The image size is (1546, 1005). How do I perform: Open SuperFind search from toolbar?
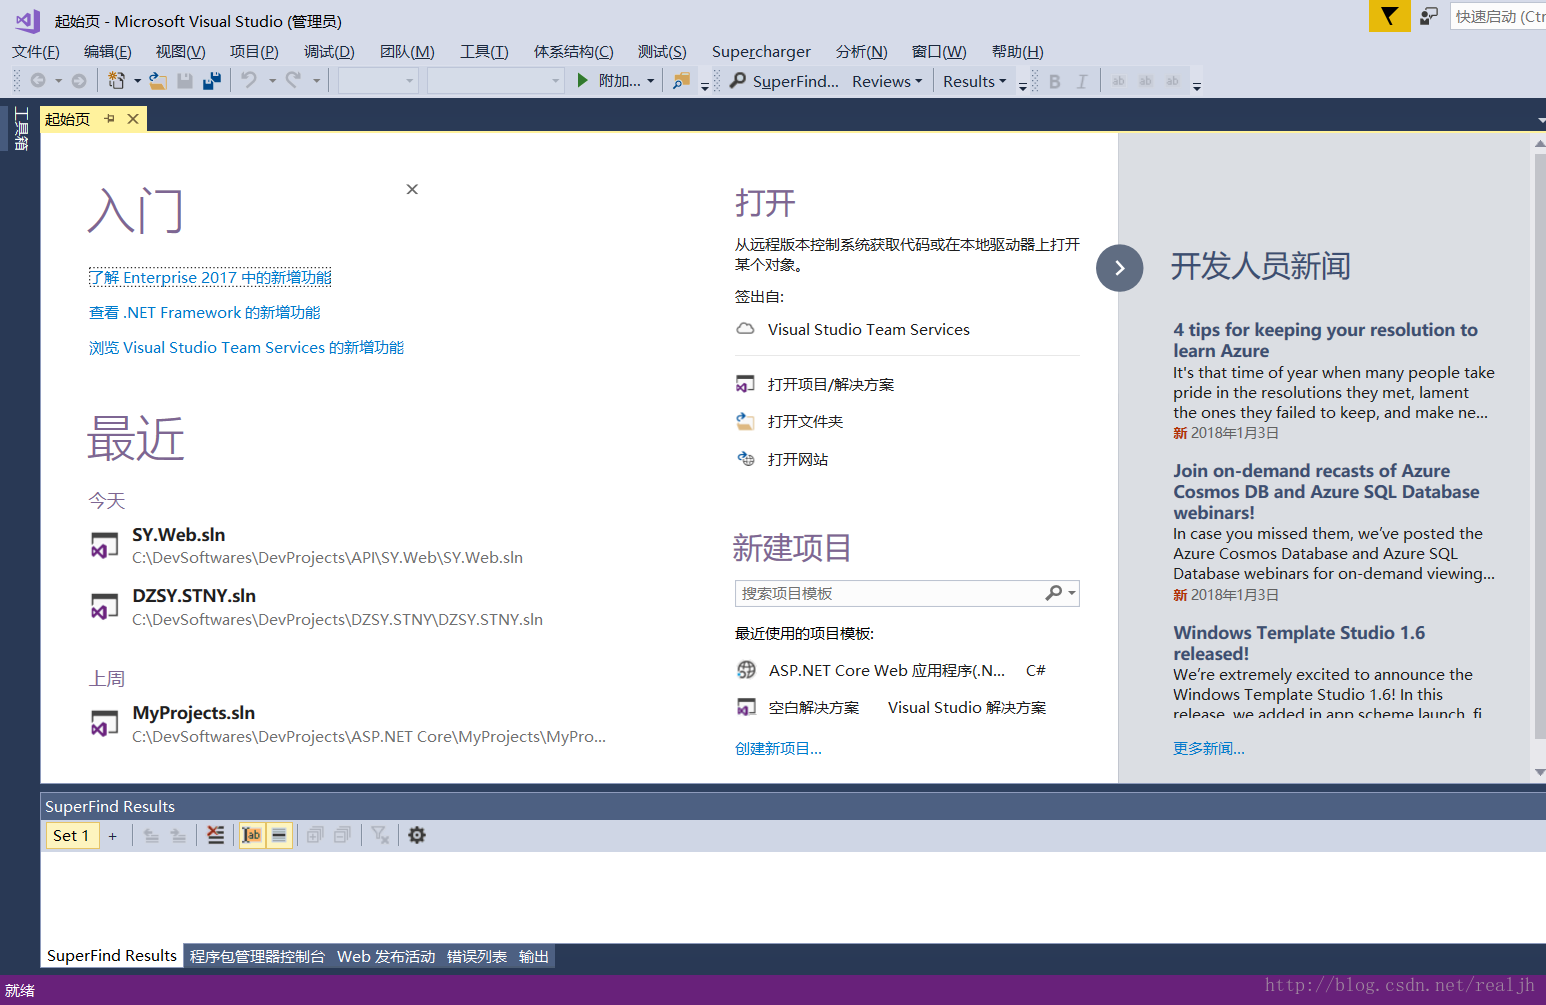(785, 81)
